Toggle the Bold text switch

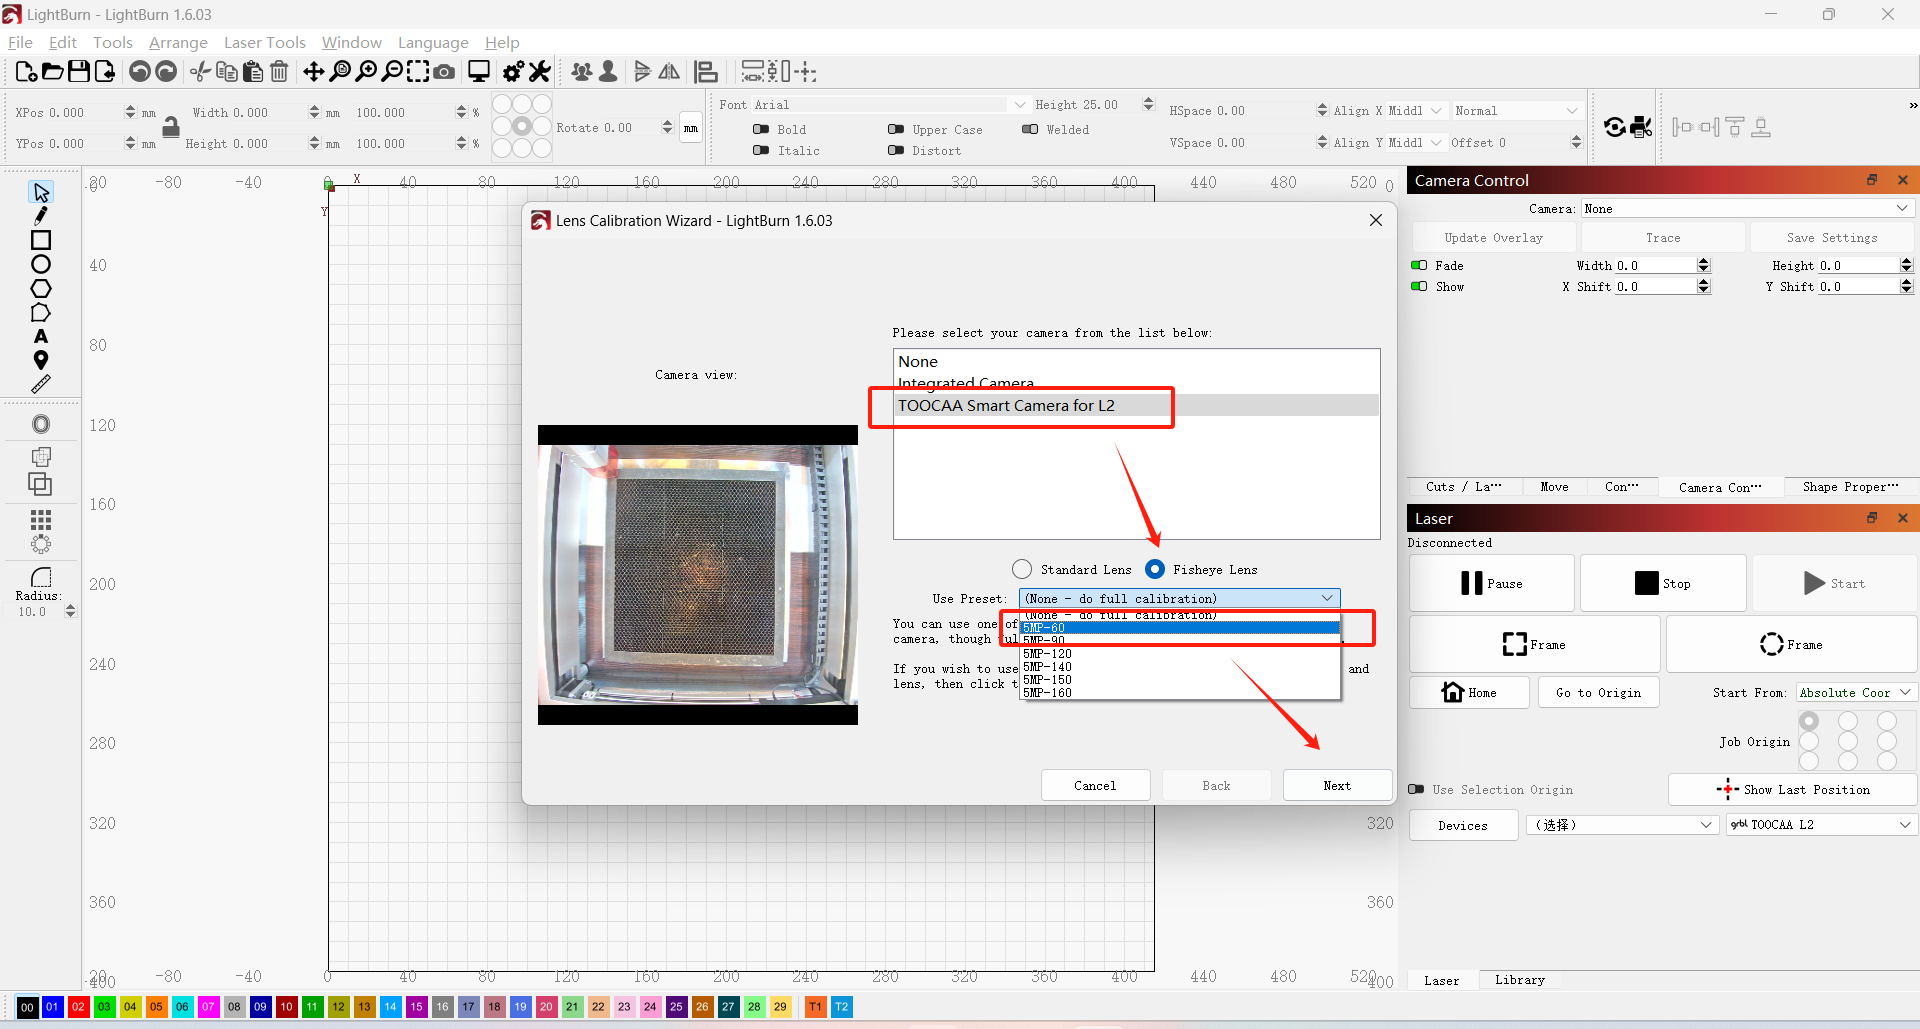tap(761, 129)
